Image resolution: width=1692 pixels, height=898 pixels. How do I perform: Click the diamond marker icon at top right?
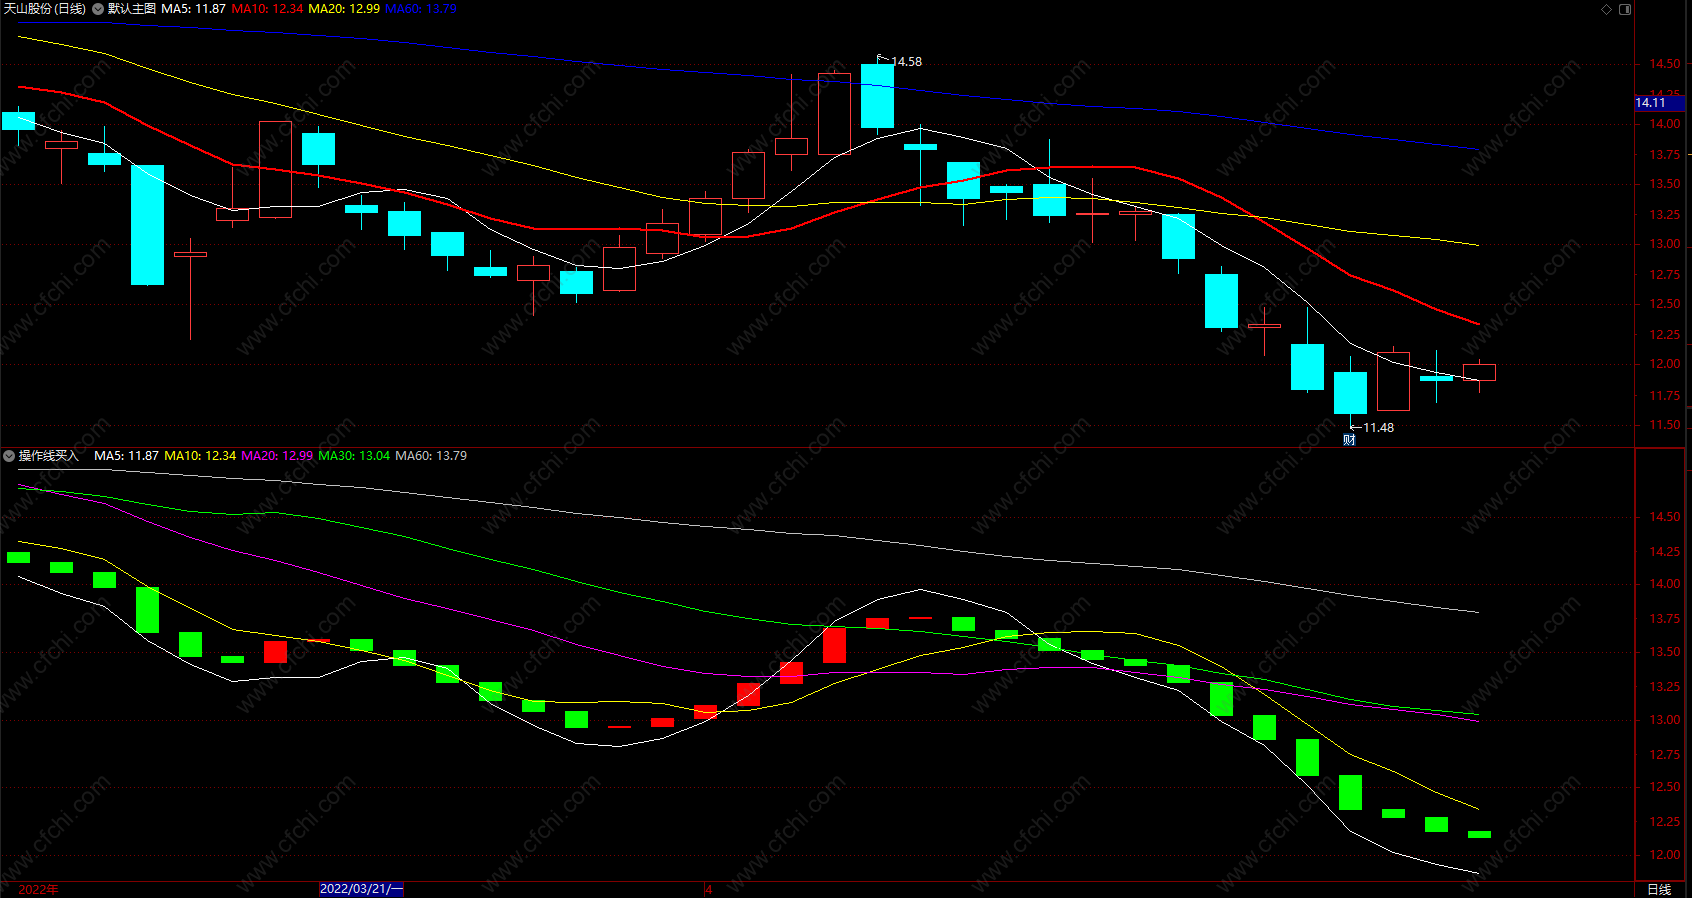tap(1607, 9)
